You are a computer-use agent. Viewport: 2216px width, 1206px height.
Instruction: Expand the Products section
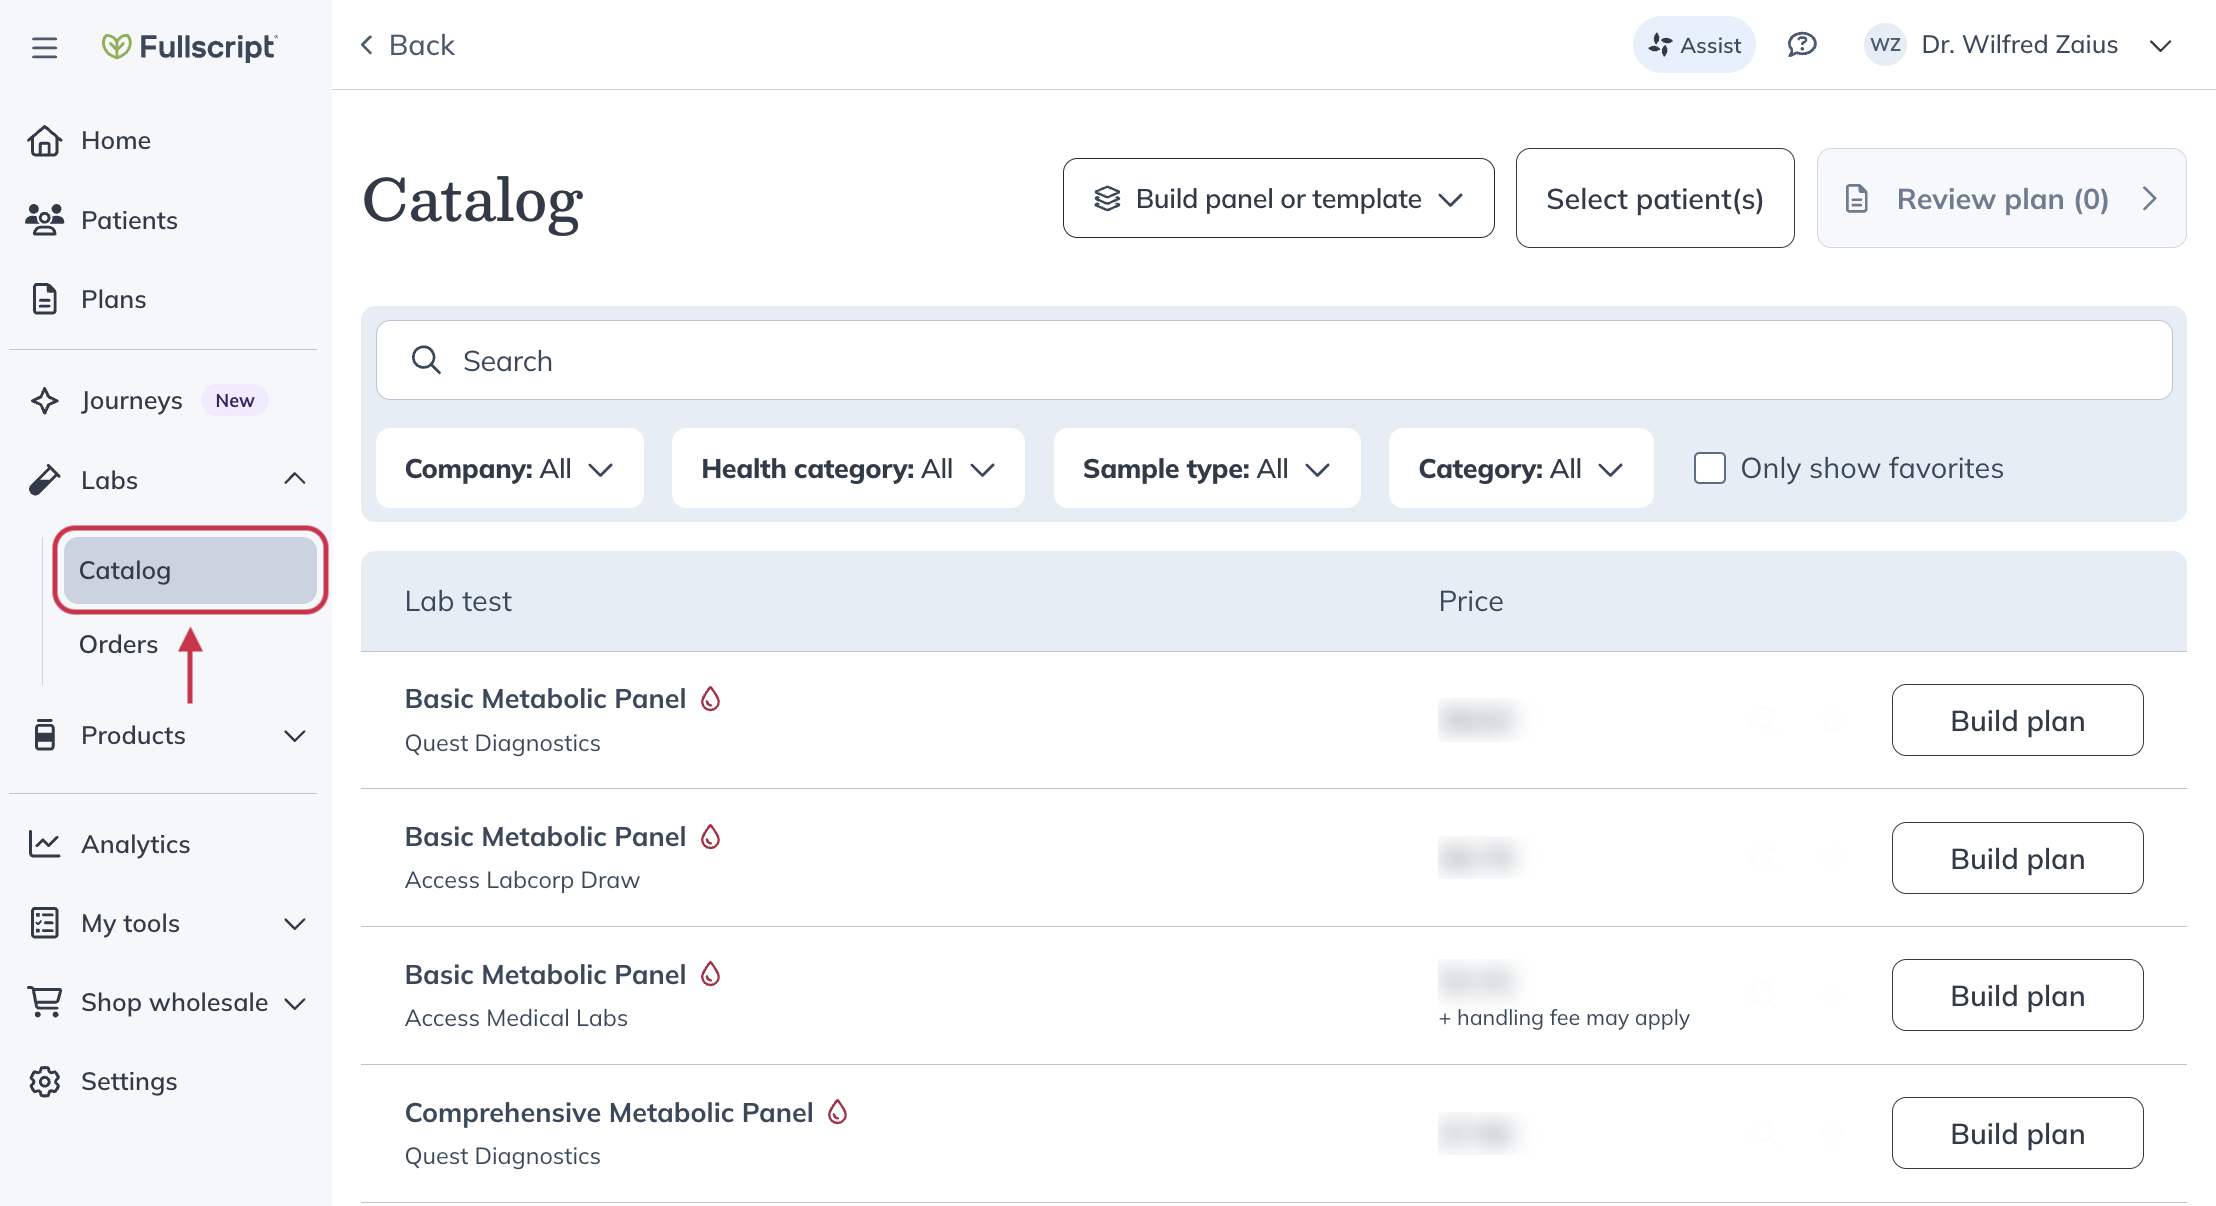(294, 736)
